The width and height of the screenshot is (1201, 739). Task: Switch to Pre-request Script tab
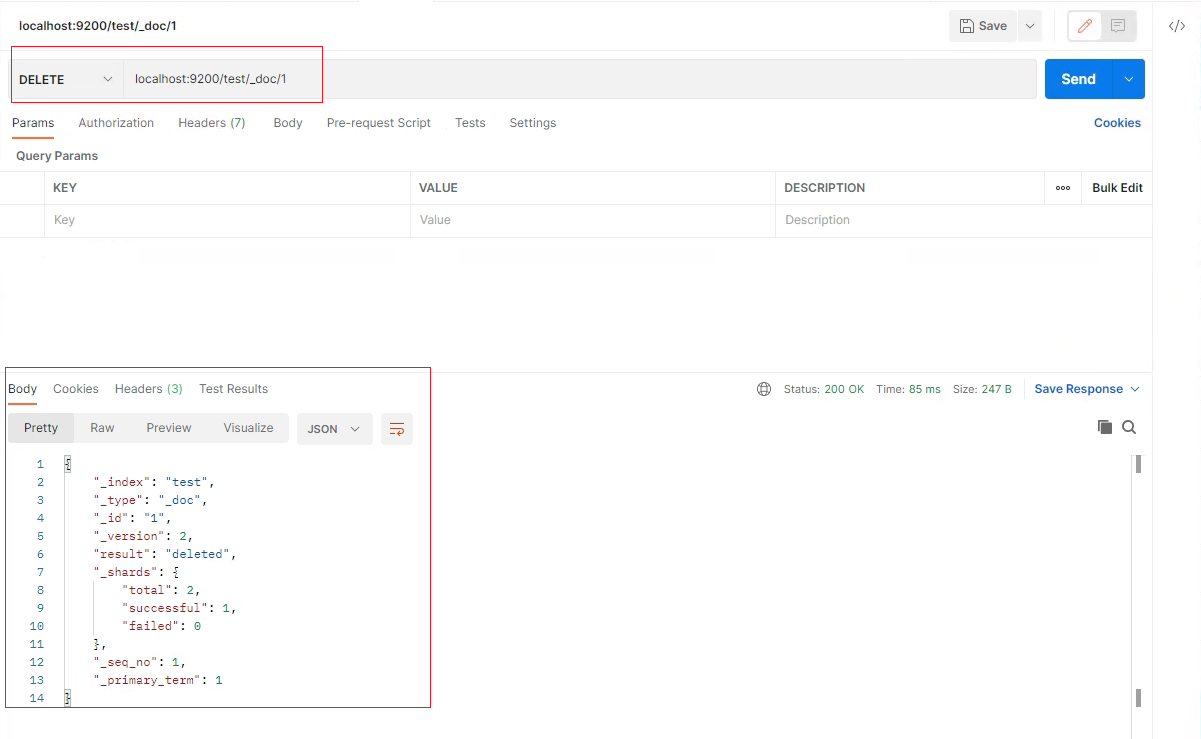click(x=379, y=123)
